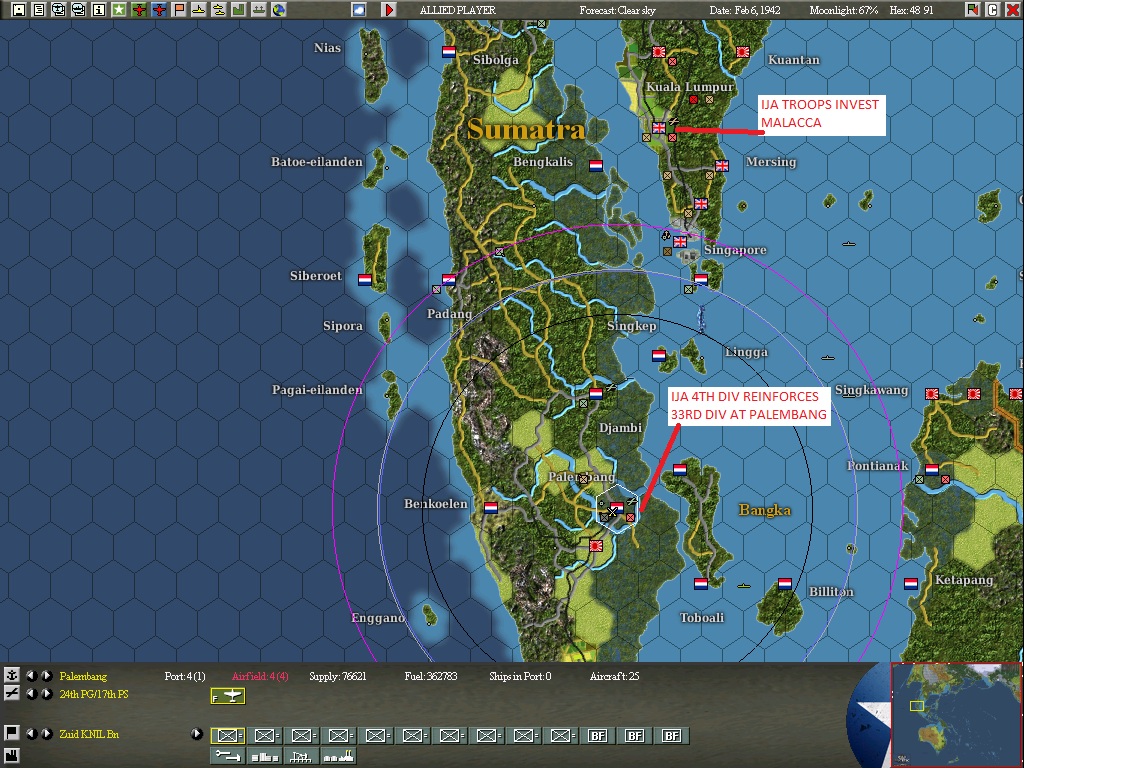This screenshot has width=1137, height=774.
Task: Click the airfield plane icon beside 24th PG/17th PS
Action: coord(12,693)
